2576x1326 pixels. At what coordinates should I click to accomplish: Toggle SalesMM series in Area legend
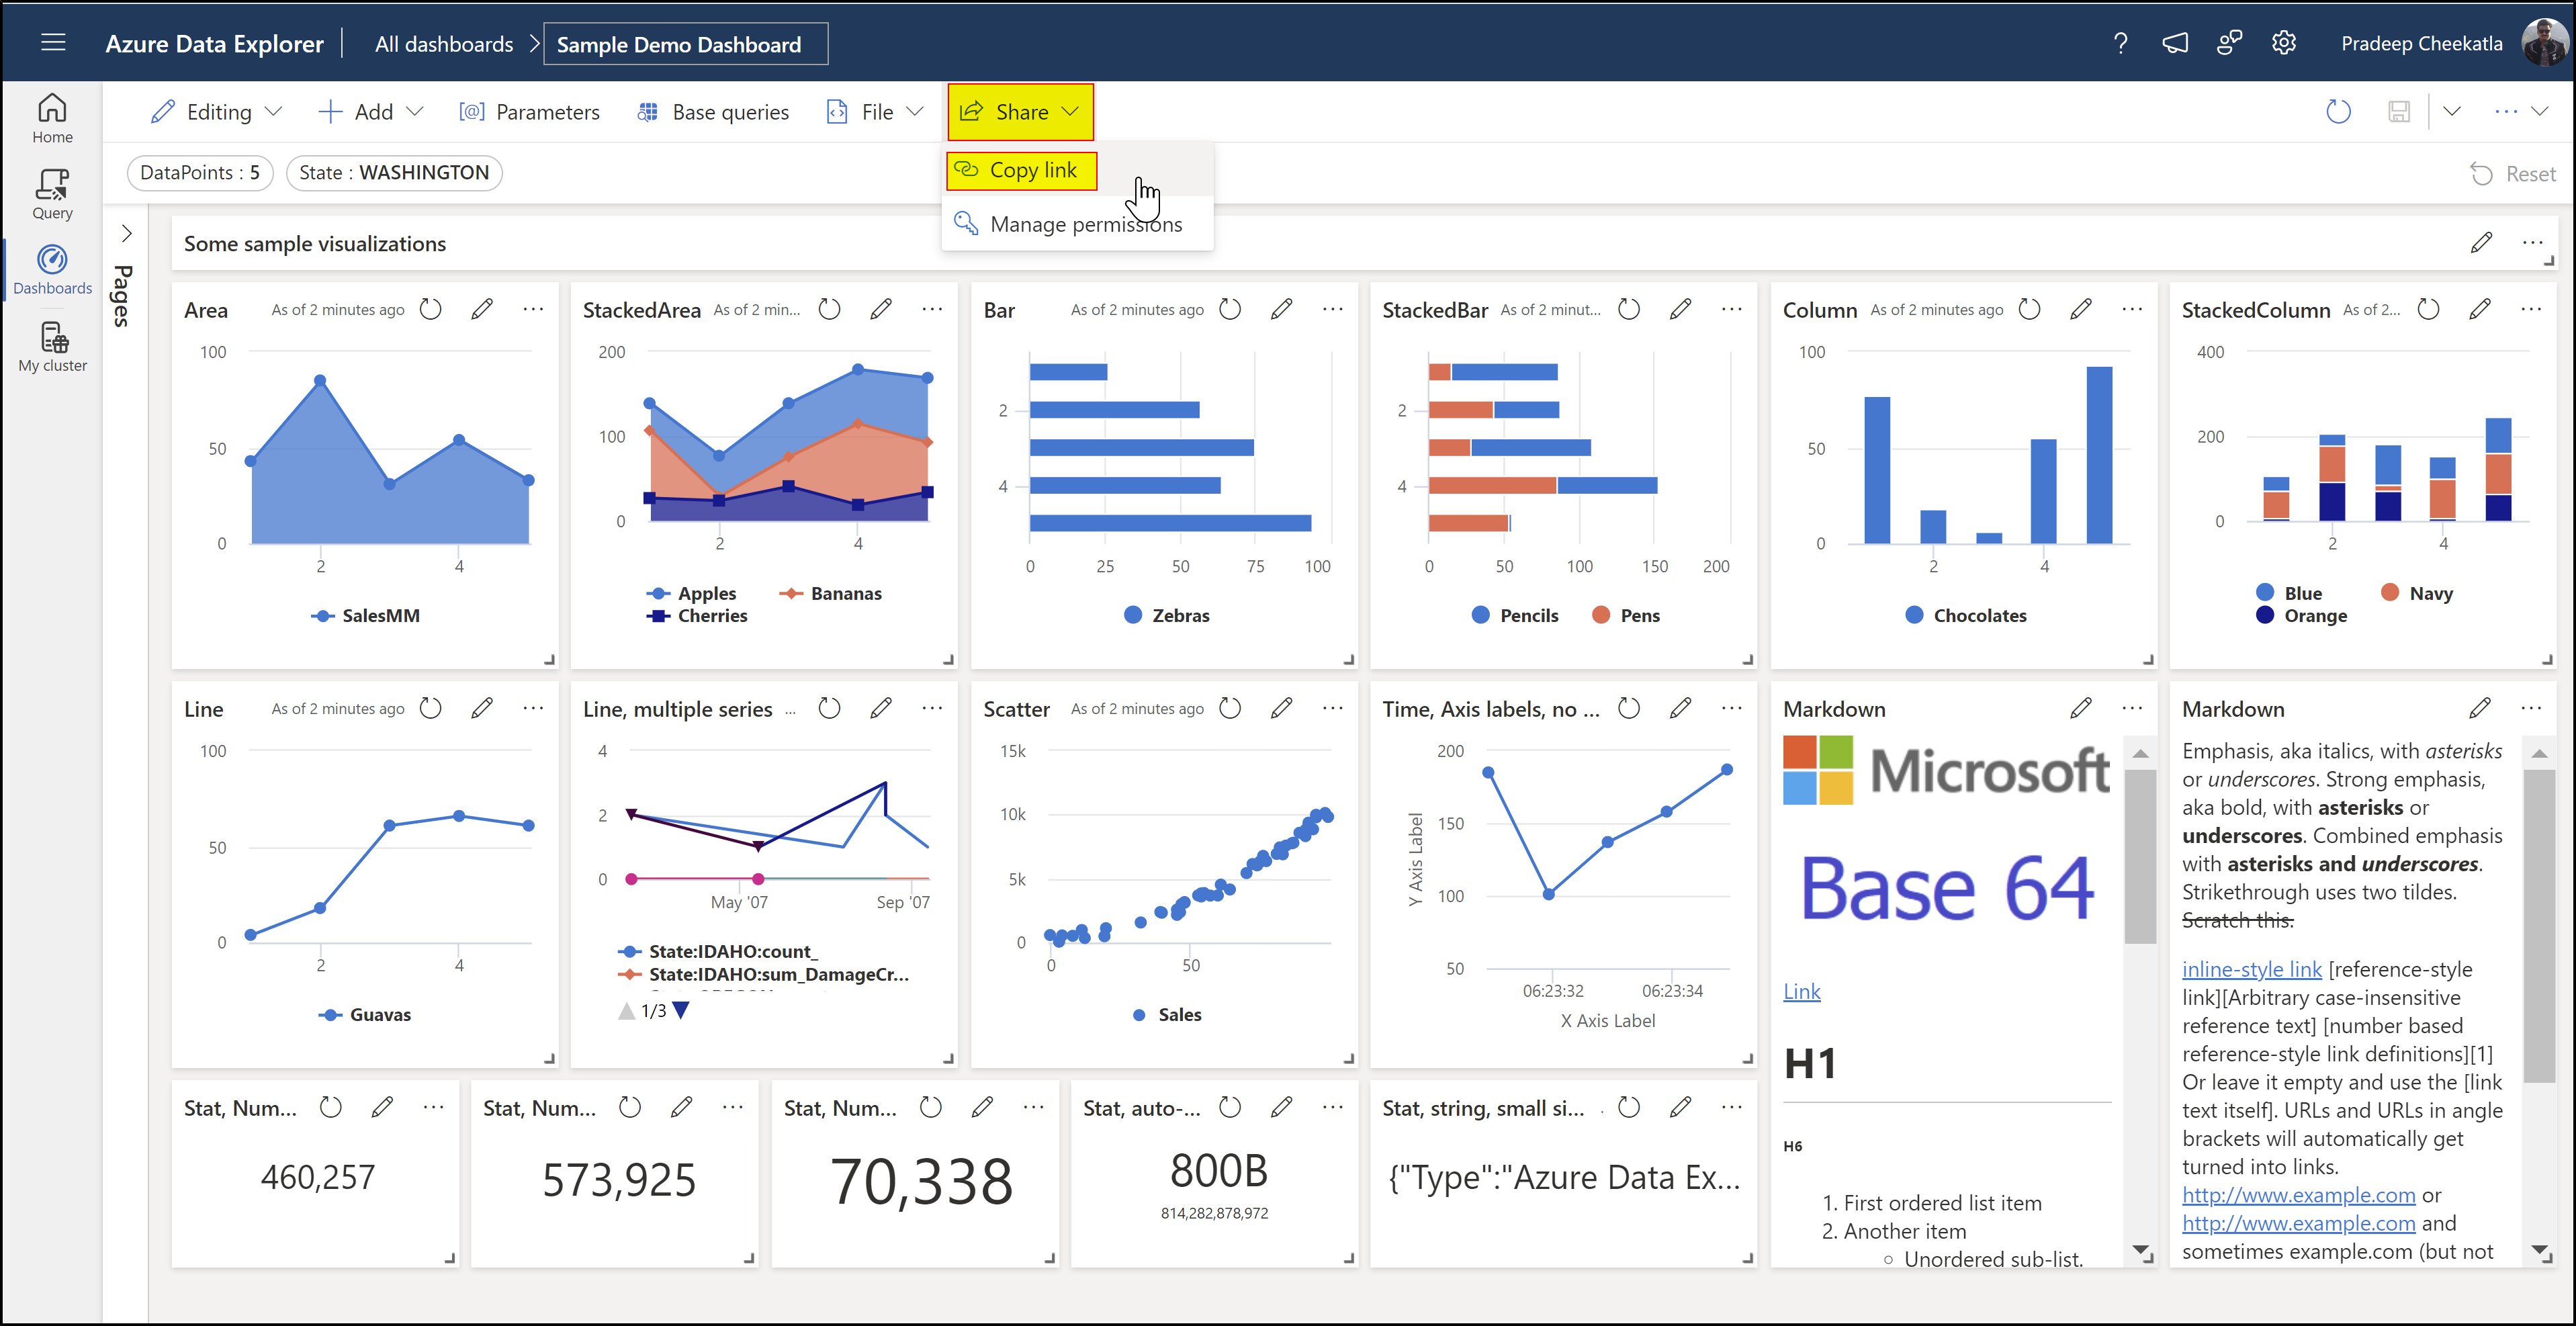pyautogui.click(x=366, y=616)
